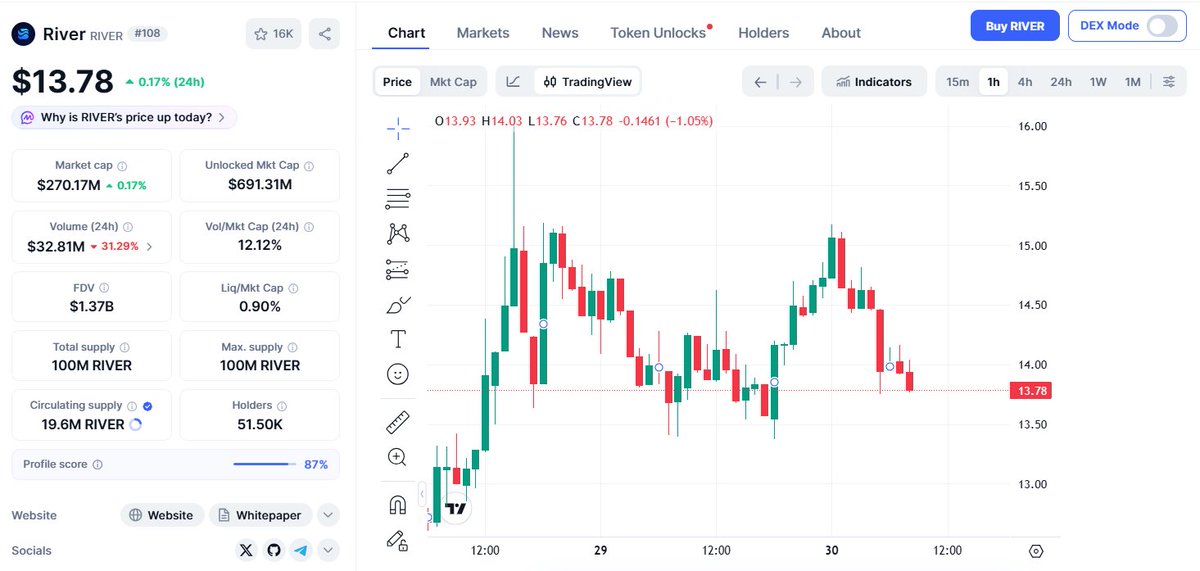Image resolution: width=1200 pixels, height=571 pixels.
Task: Click the 13.78 current price label
Action: pyautogui.click(x=1032, y=391)
